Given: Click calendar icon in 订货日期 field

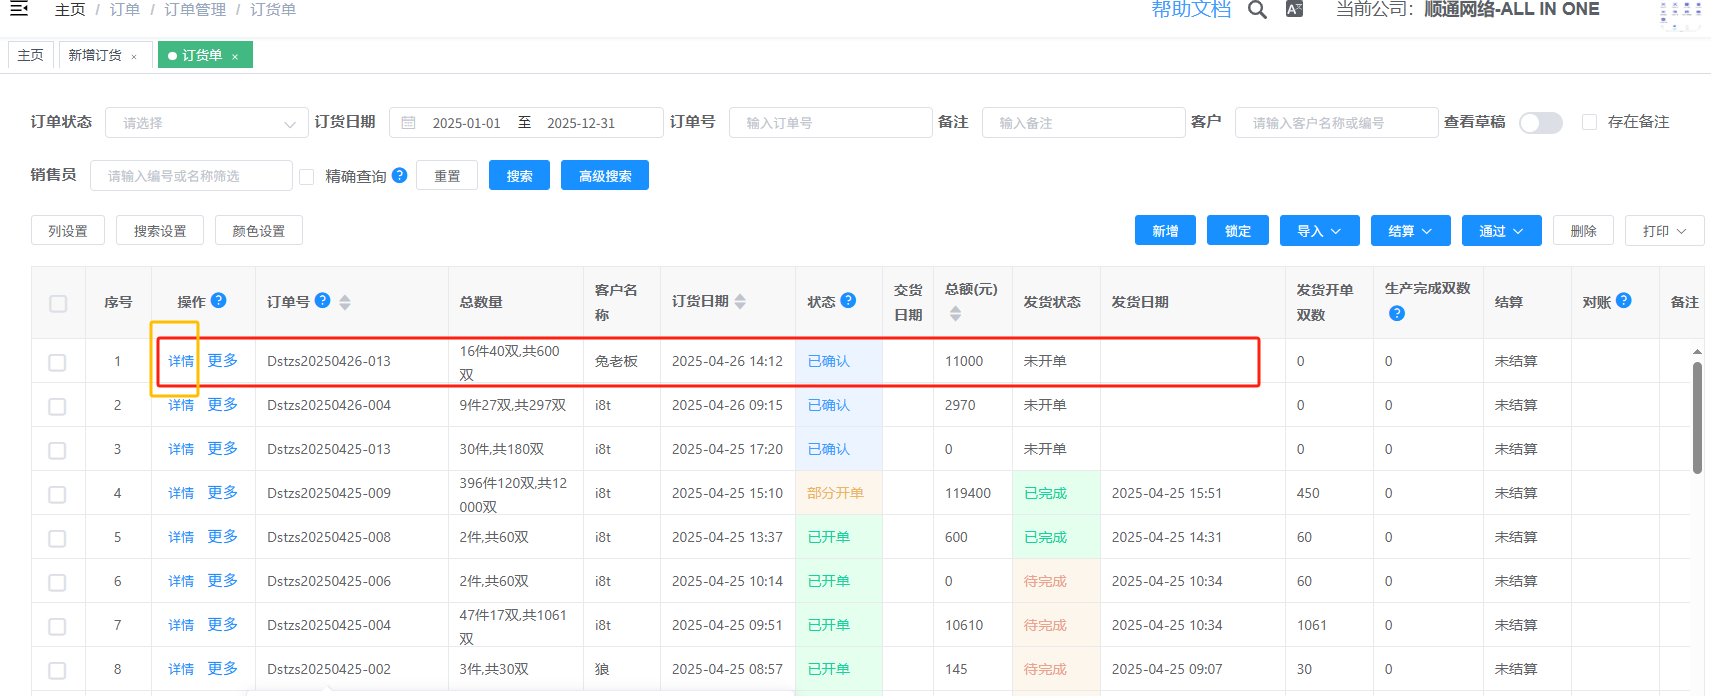Looking at the screenshot, I should point(408,123).
